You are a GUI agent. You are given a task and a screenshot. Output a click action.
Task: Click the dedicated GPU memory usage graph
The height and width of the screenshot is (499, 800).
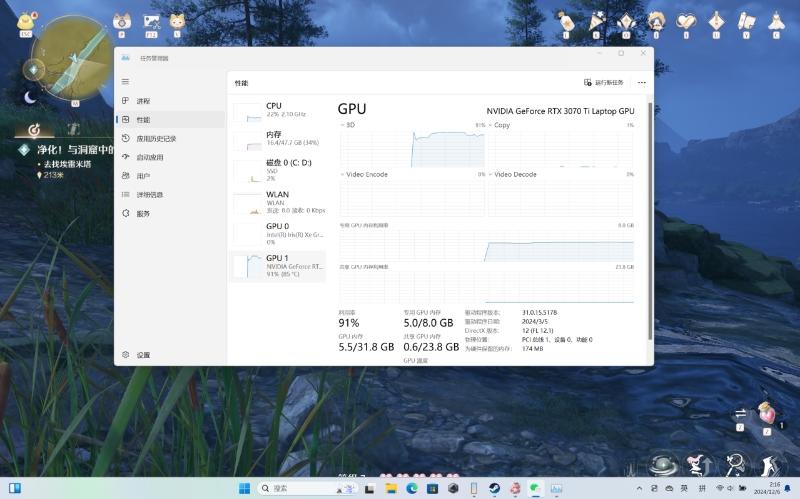[x=487, y=245]
